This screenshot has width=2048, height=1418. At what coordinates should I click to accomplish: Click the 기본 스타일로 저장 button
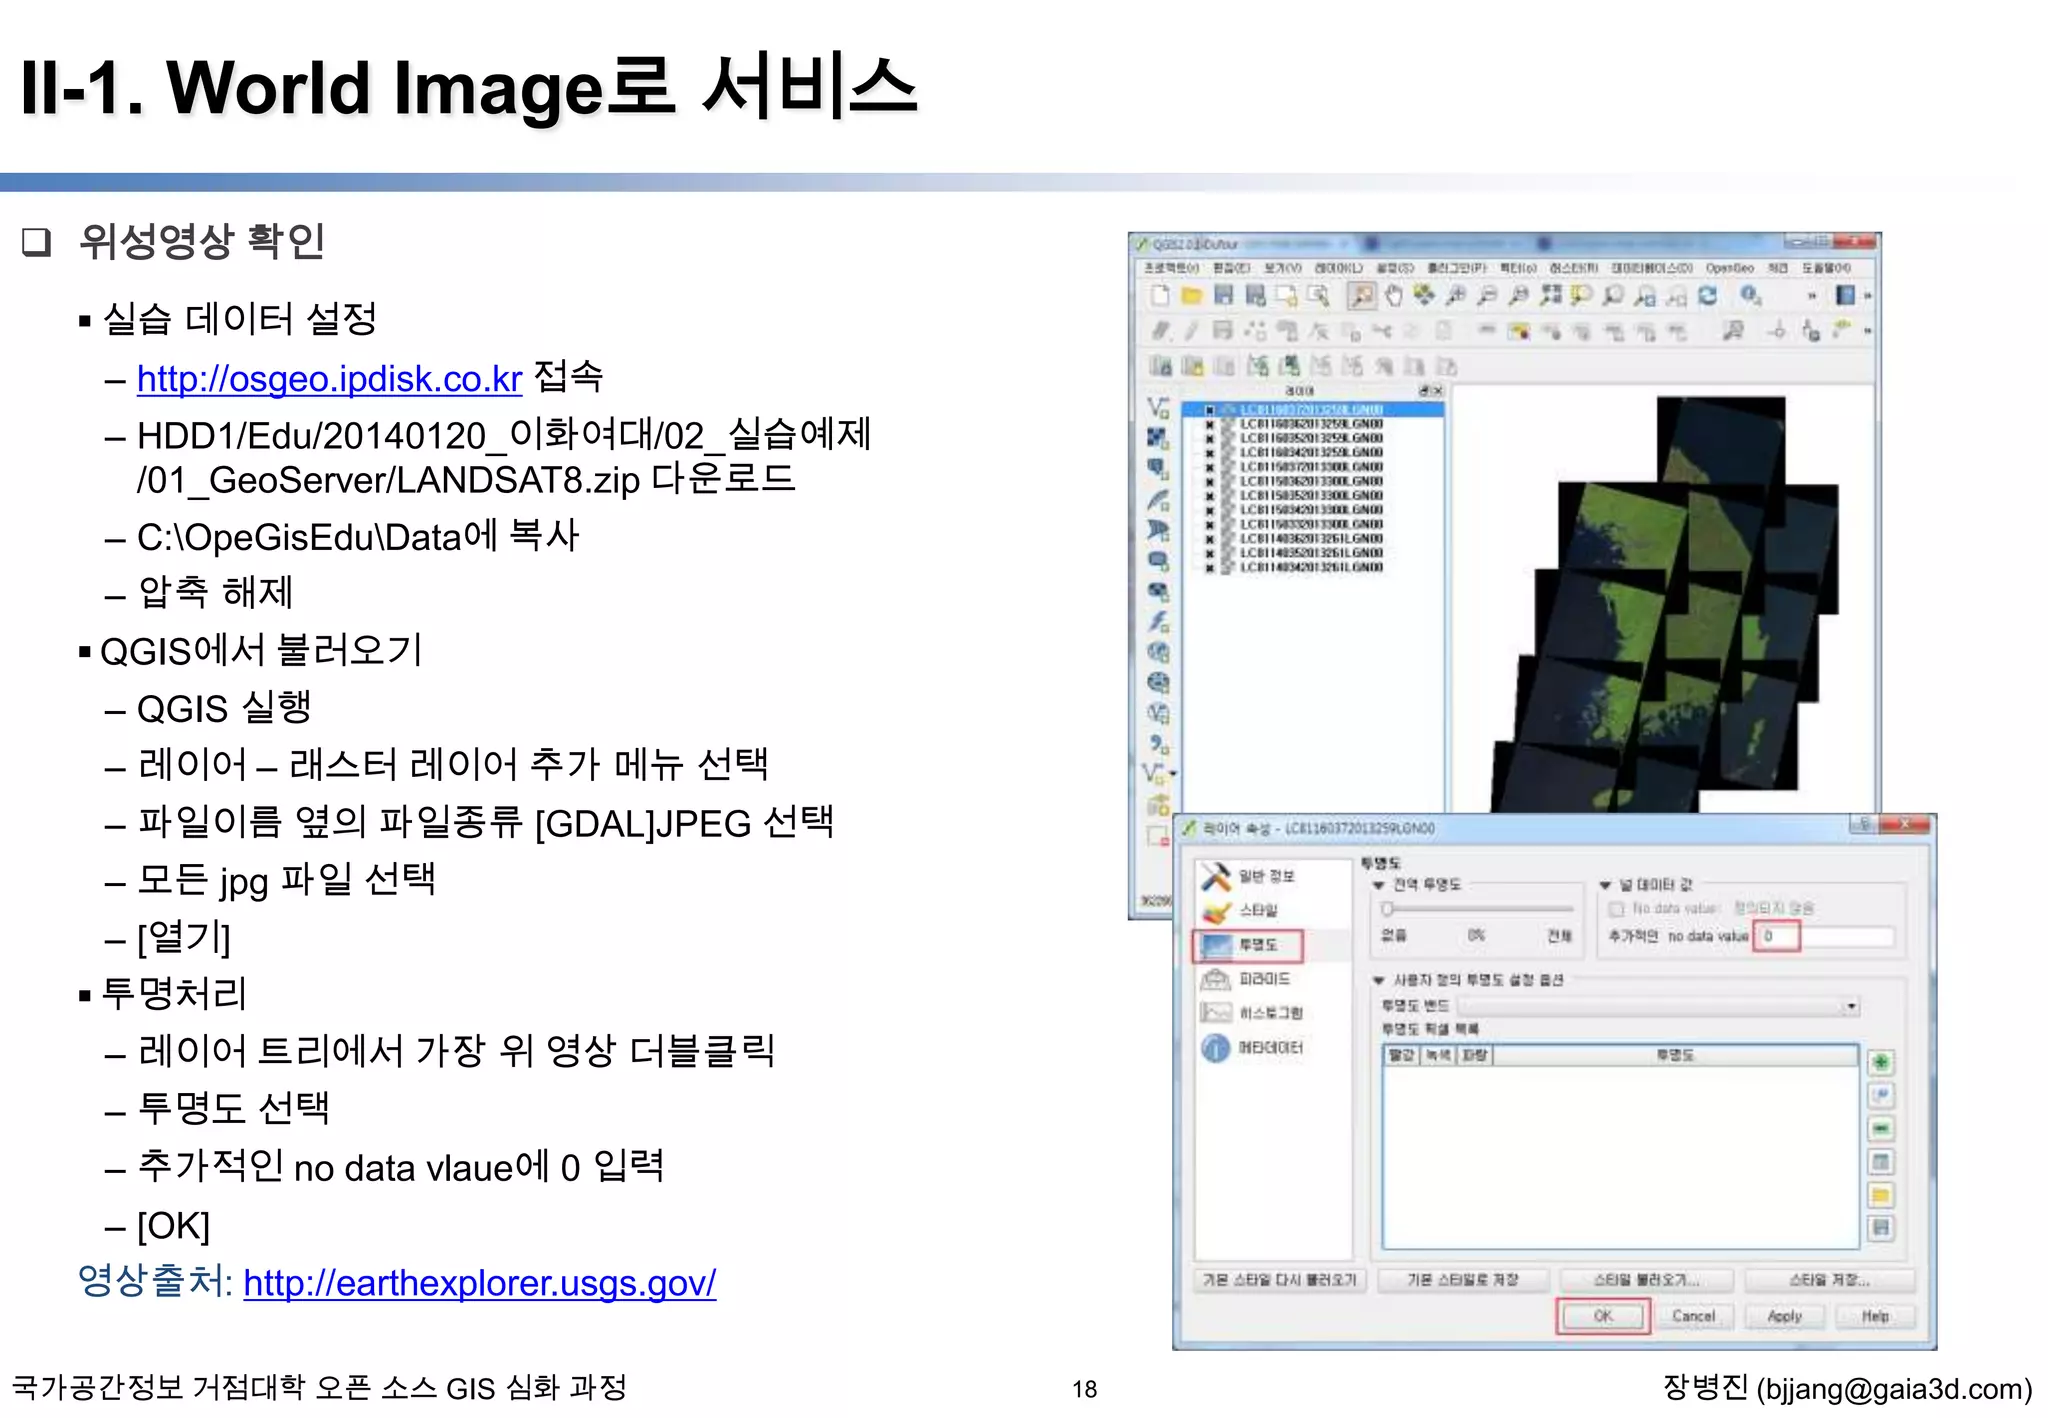click(x=1463, y=1280)
